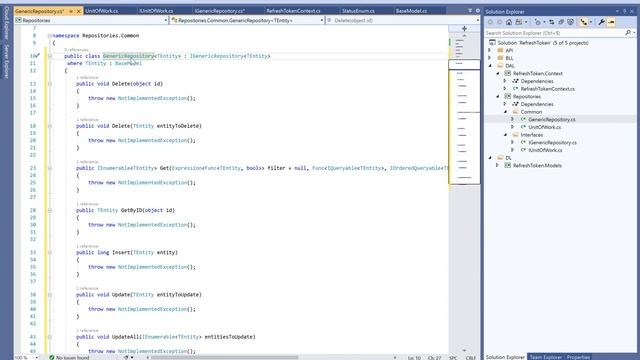The image size is (640, 360).
Task: Open Properties wrench icon in Solution Explorer
Action: (x=601, y=22)
